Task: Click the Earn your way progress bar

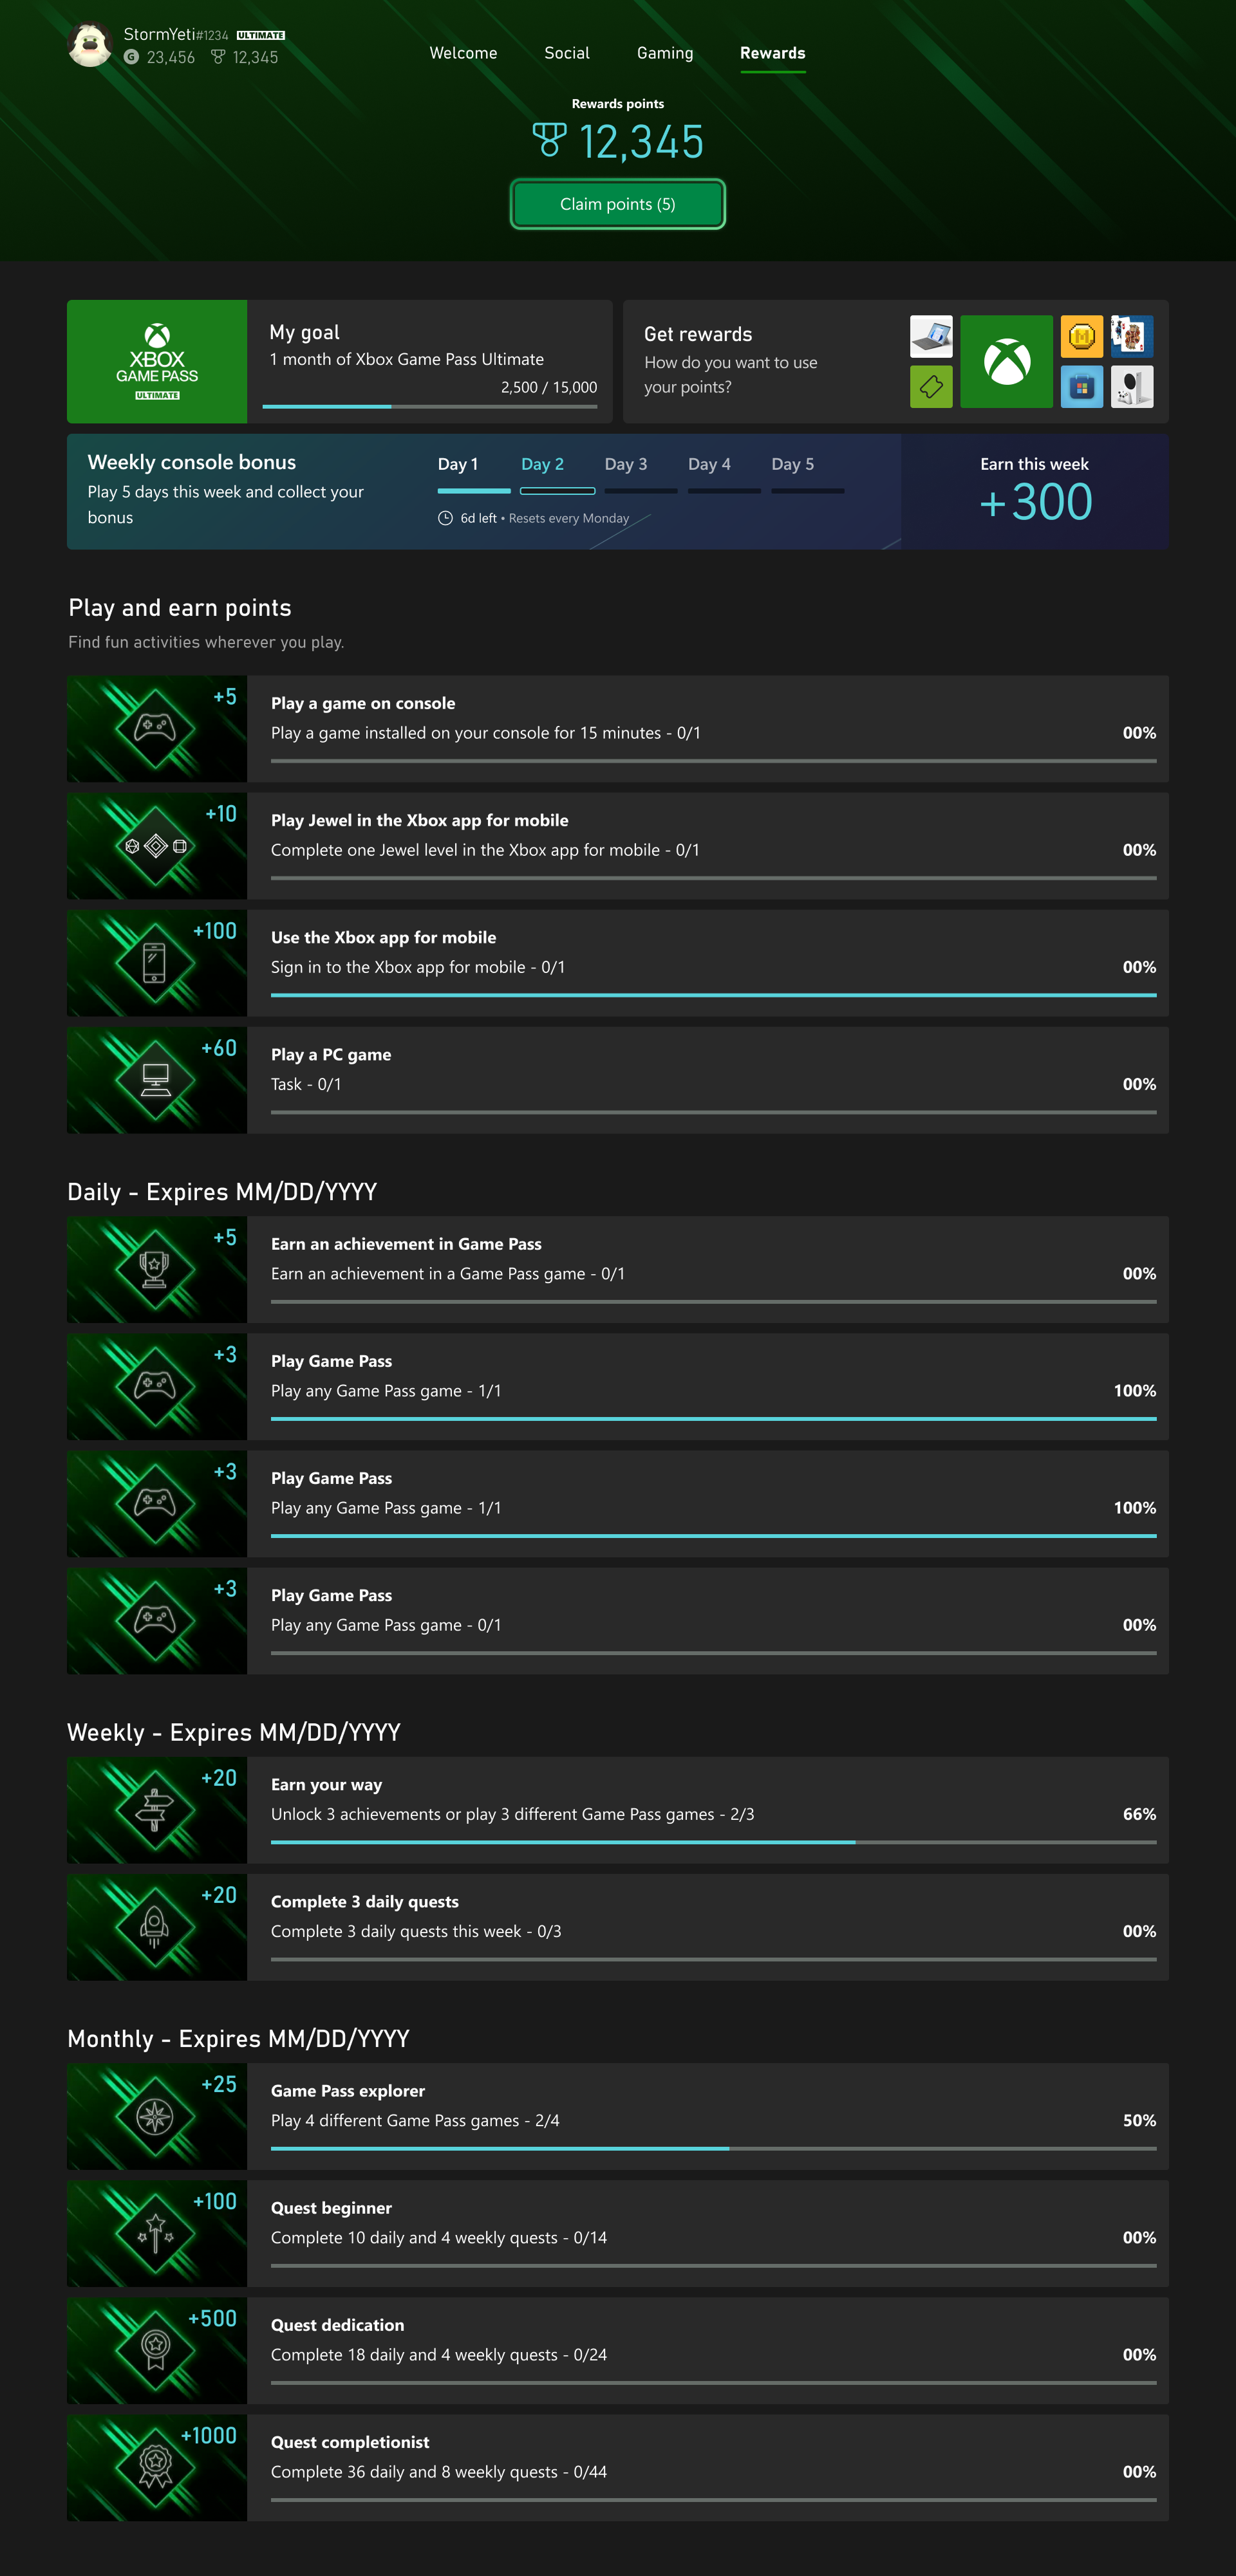Action: [x=713, y=1842]
